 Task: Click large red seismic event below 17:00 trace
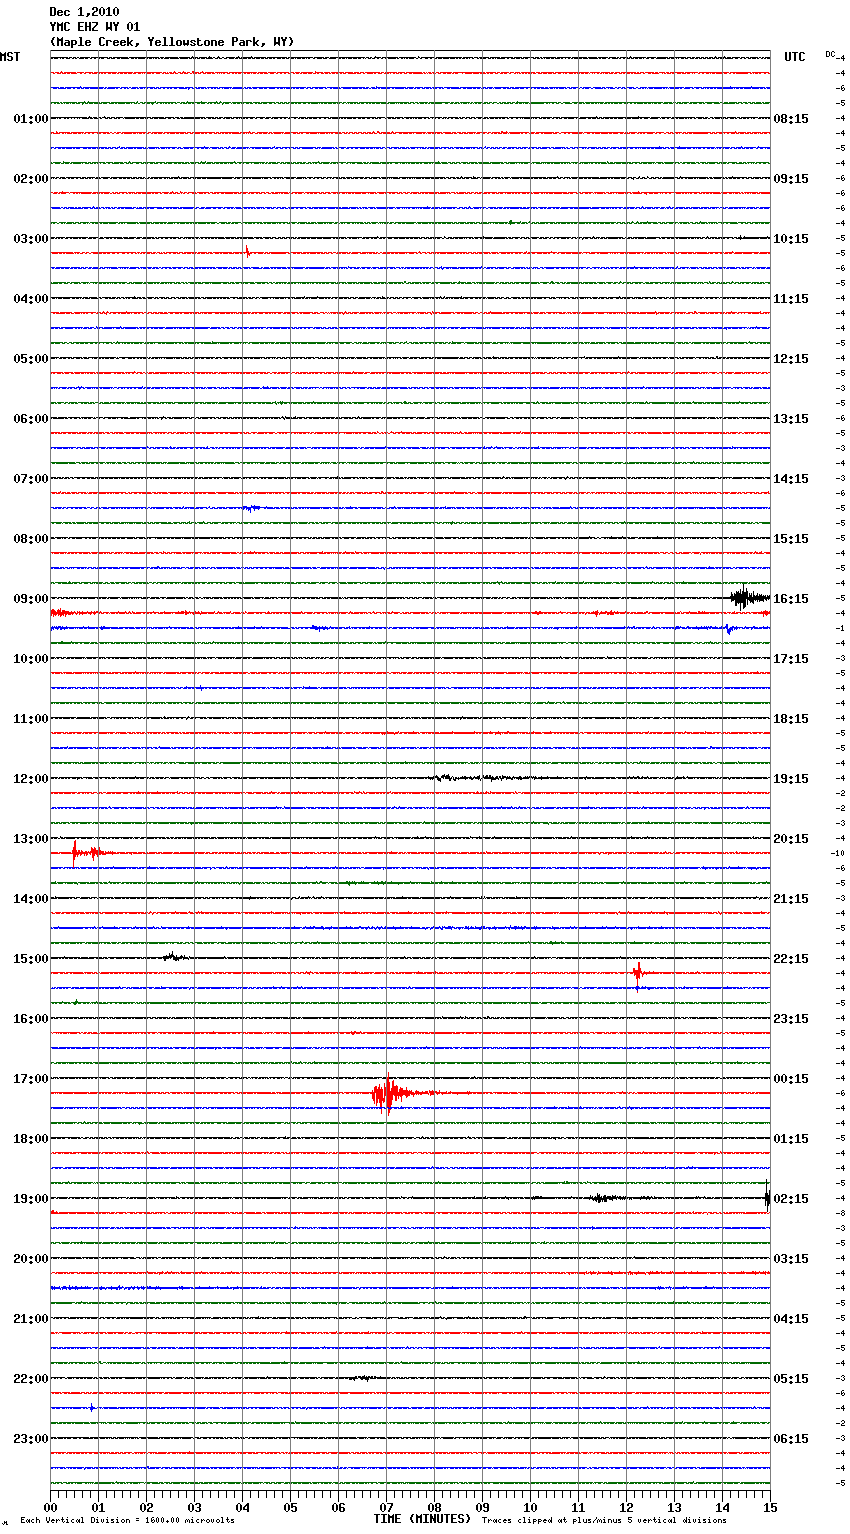click(x=395, y=1093)
